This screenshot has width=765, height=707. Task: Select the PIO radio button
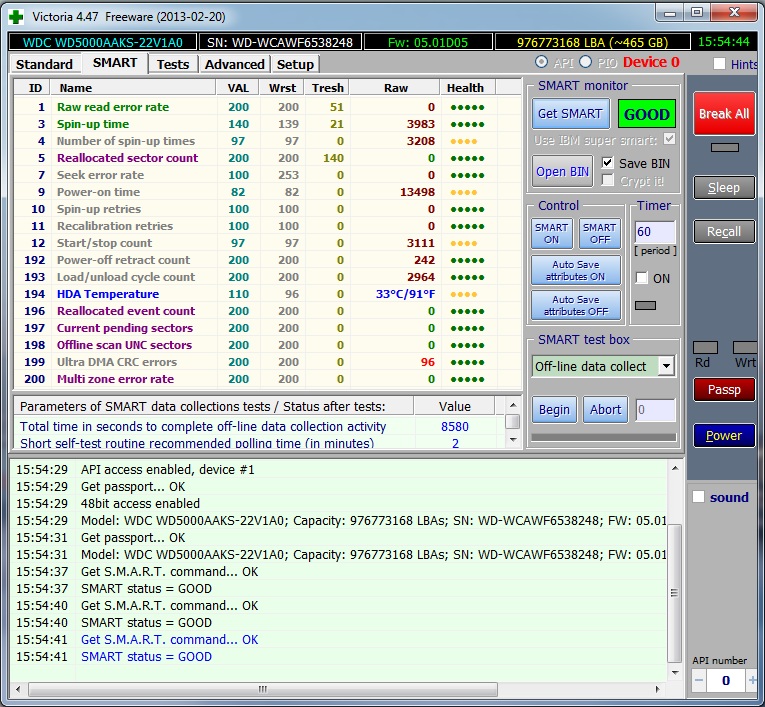(x=585, y=62)
